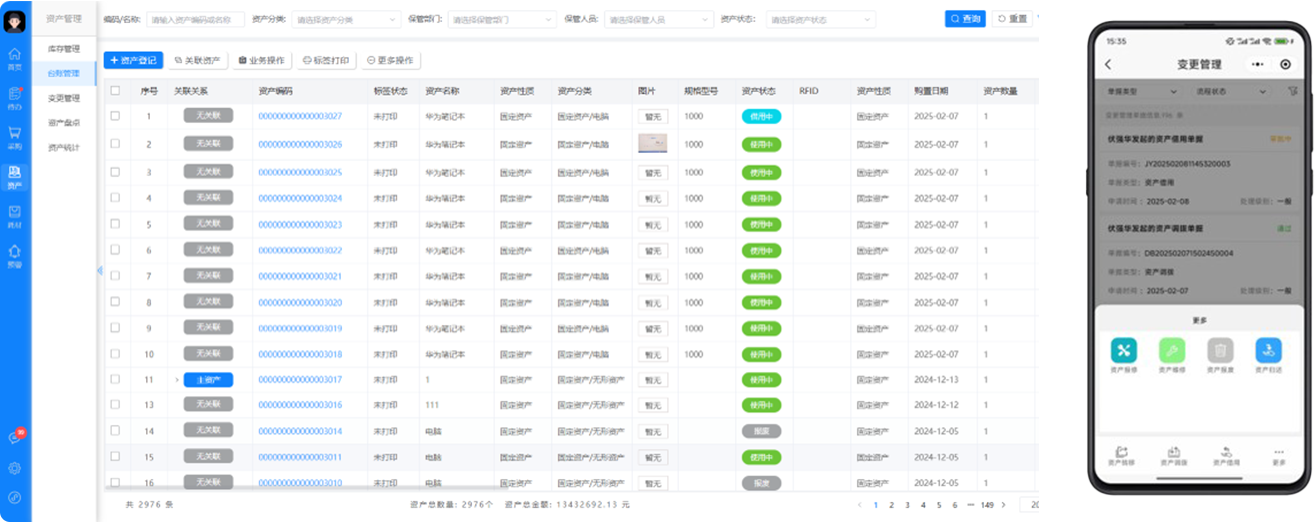Tap the gray 资产报废 trash icon on the phone
Screen dimensions: 1315x522
[1220, 351]
